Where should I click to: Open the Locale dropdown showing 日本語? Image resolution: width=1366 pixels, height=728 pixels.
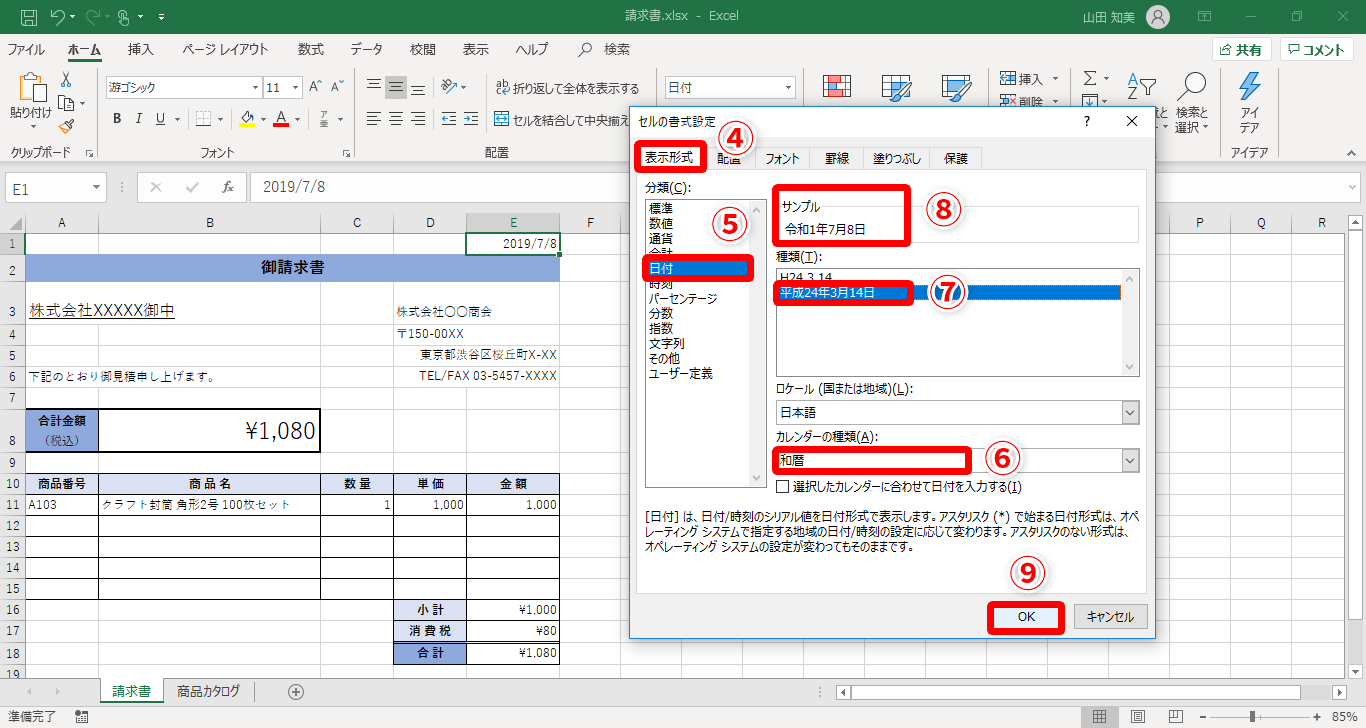pyautogui.click(x=1130, y=411)
